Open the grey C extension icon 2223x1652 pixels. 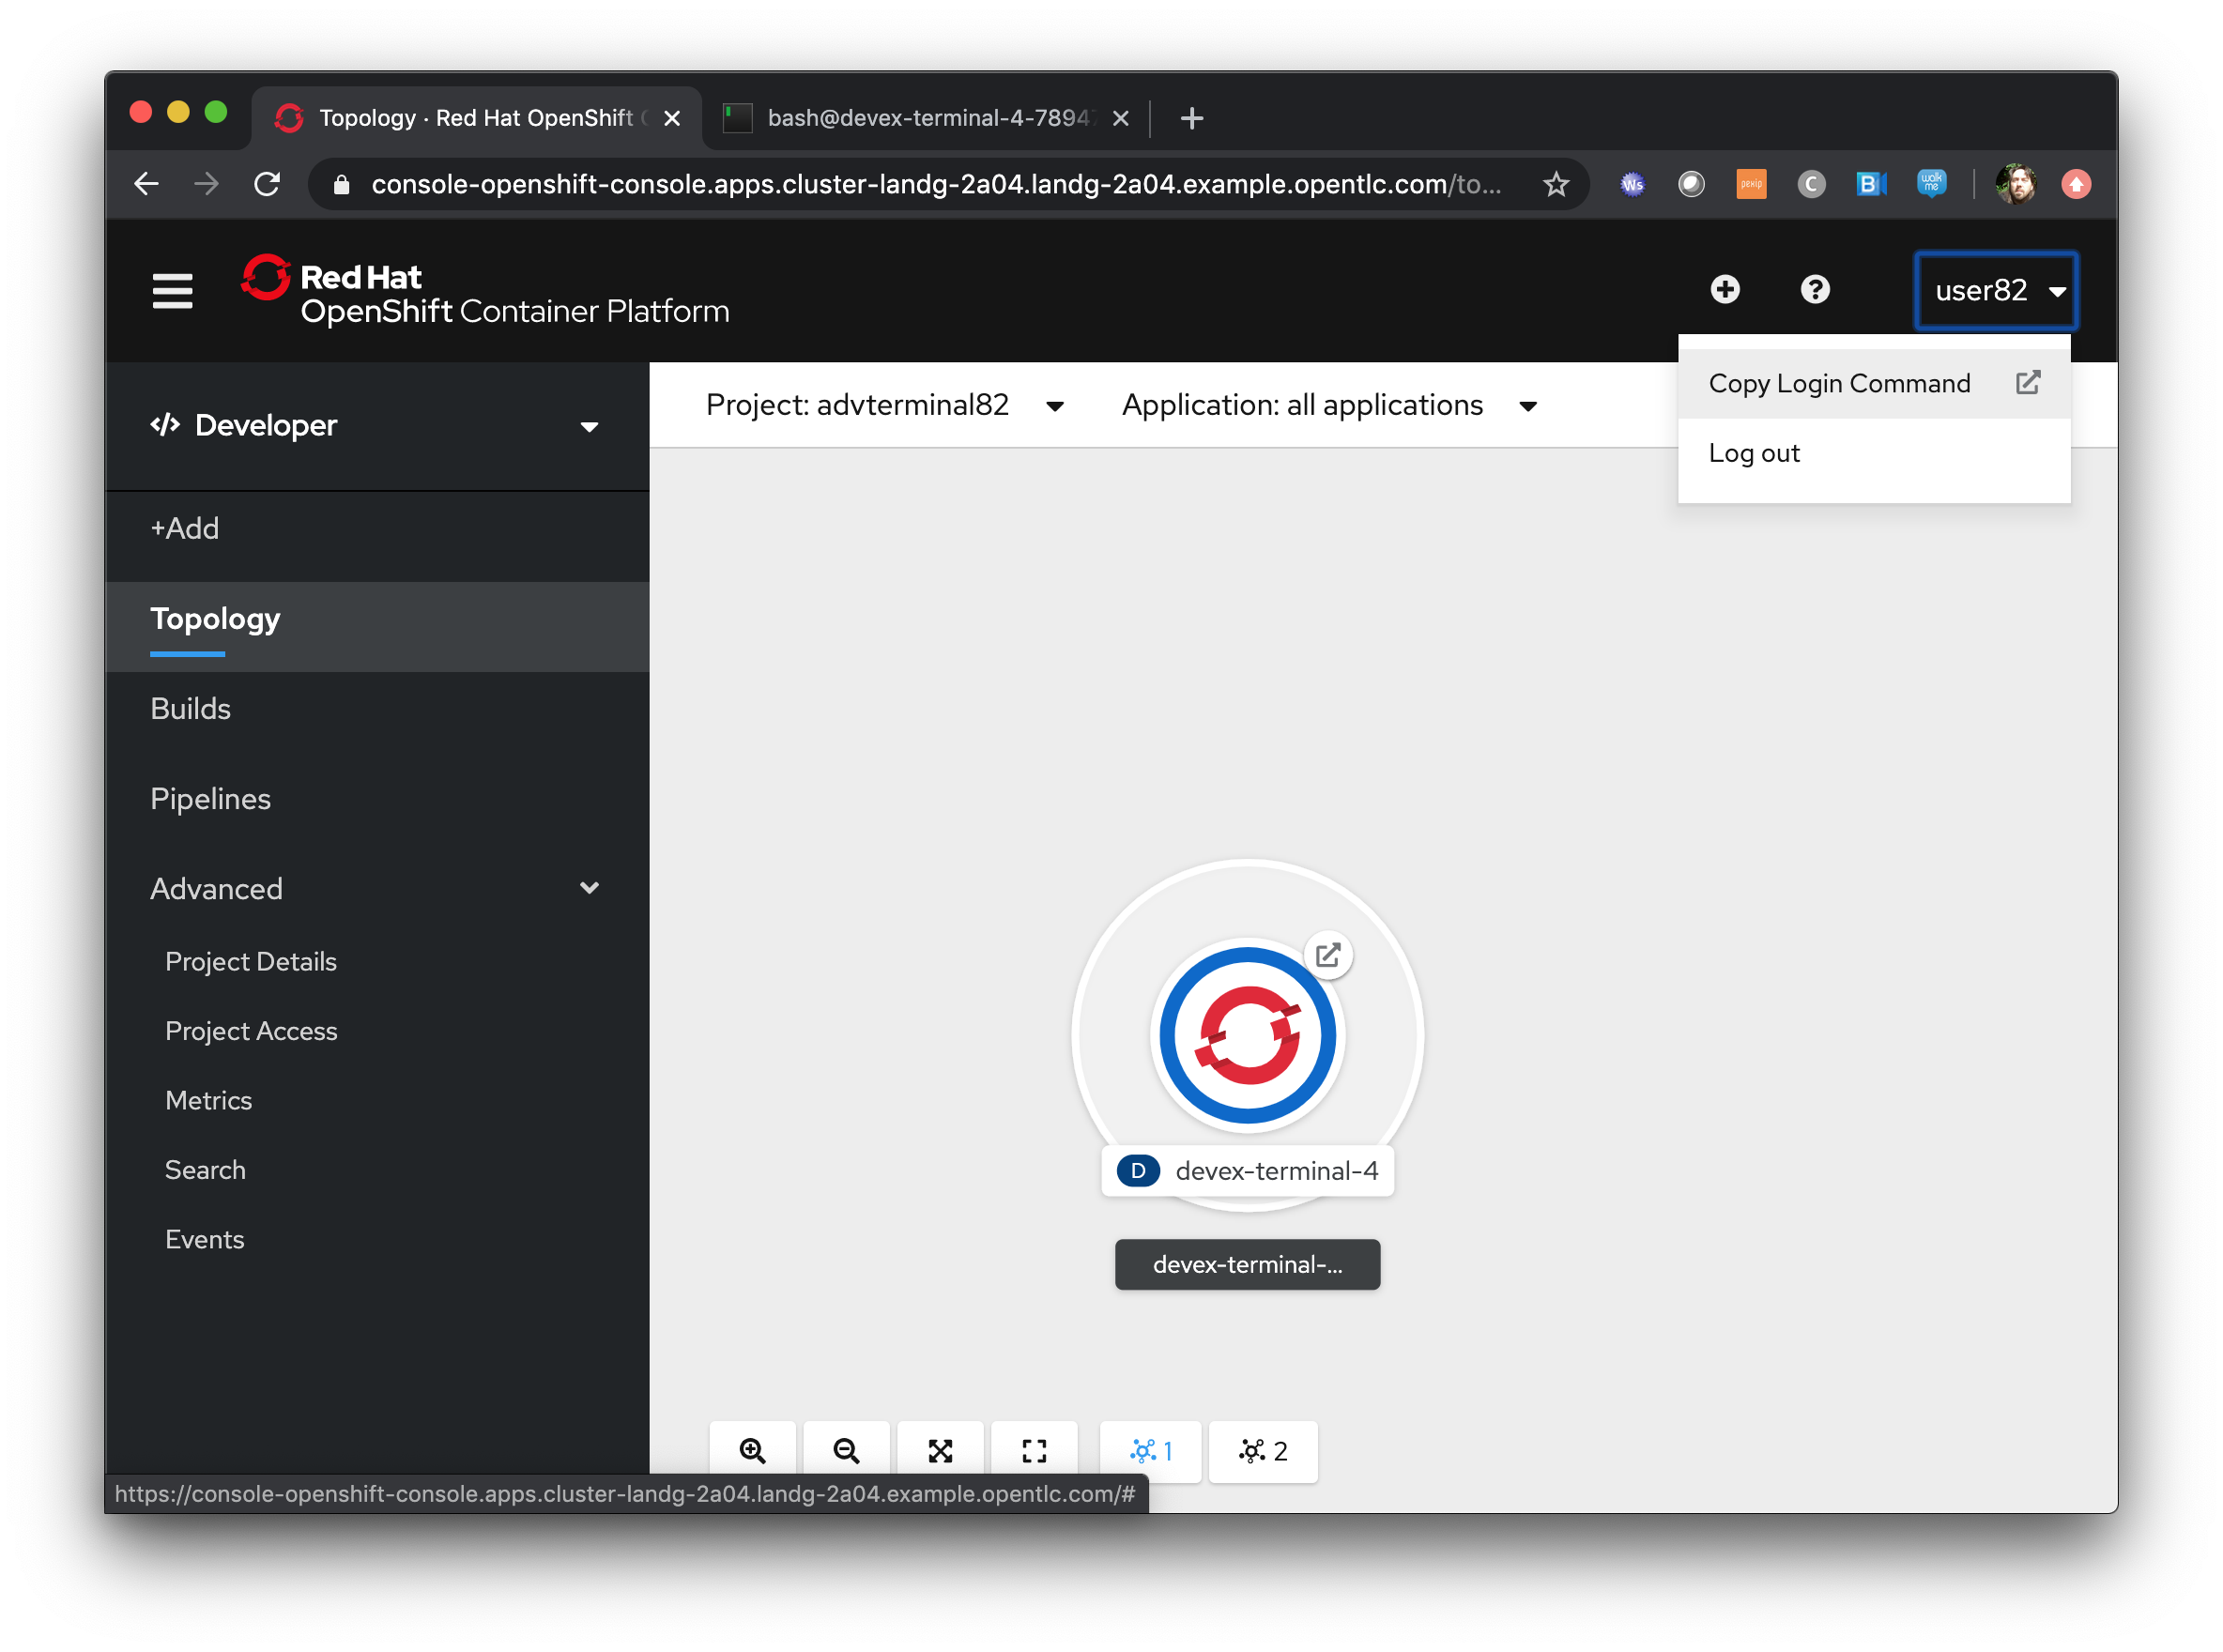pos(1811,184)
